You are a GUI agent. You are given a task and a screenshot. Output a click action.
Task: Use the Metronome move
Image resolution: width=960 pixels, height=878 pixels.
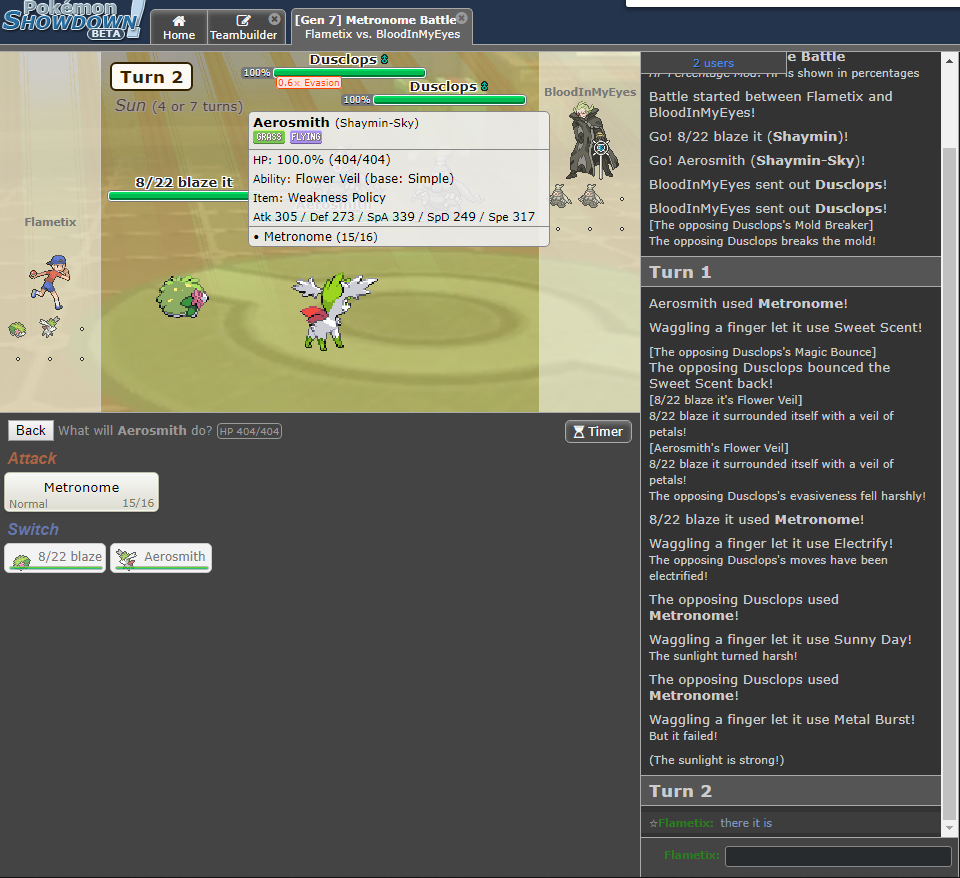(81, 492)
